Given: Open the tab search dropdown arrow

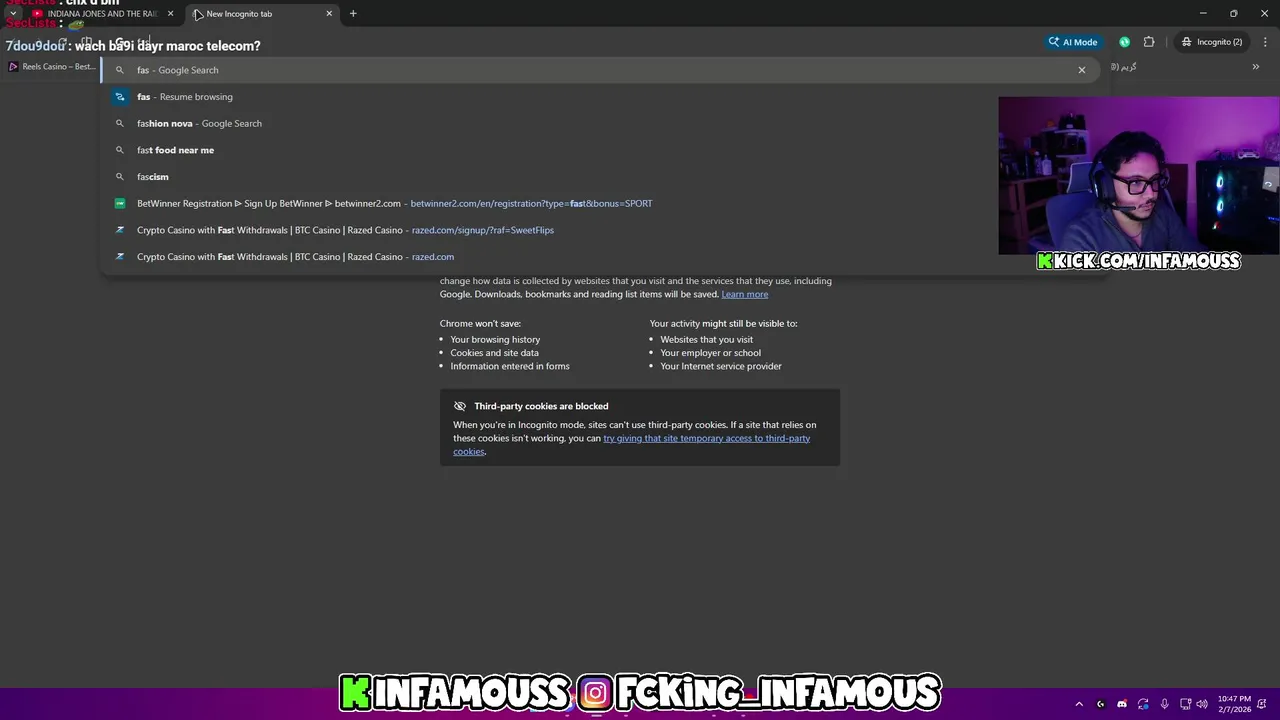Looking at the screenshot, I should point(13,14).
